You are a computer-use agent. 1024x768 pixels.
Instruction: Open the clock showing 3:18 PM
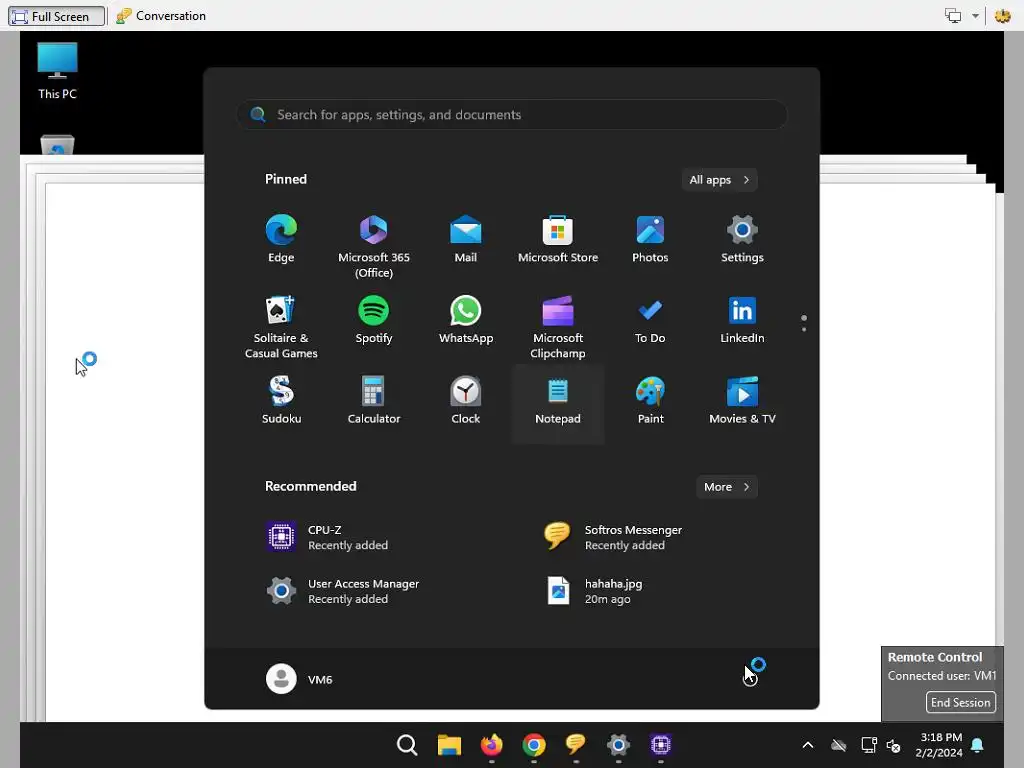(939, 745)
